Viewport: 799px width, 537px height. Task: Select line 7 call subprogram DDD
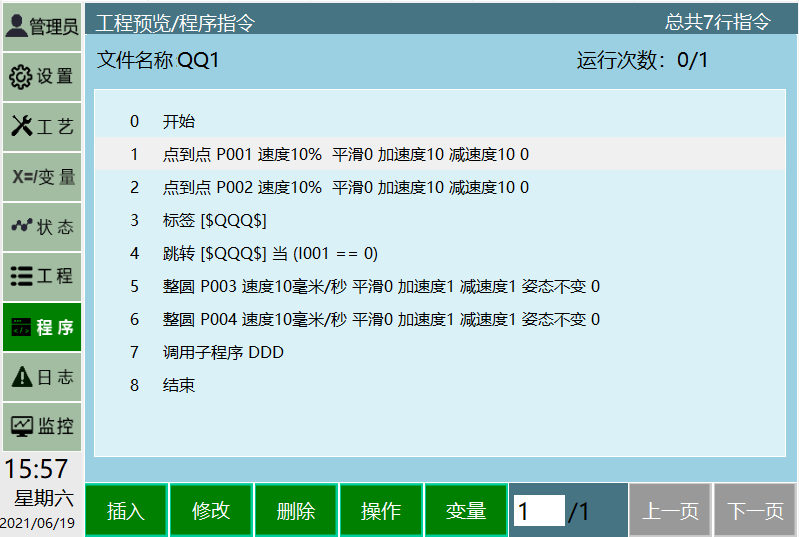point(224,352)
